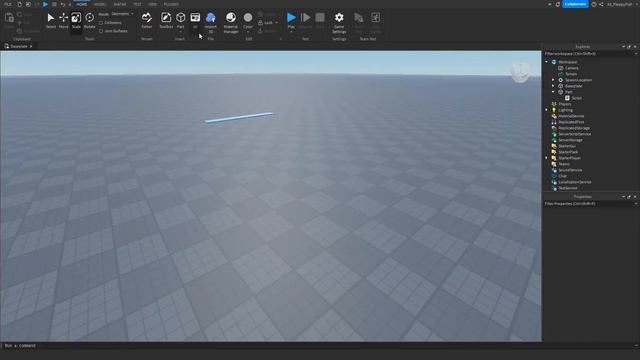Collapse the Part node
This screenshot has width=640, height=360.
coord(553,92)
